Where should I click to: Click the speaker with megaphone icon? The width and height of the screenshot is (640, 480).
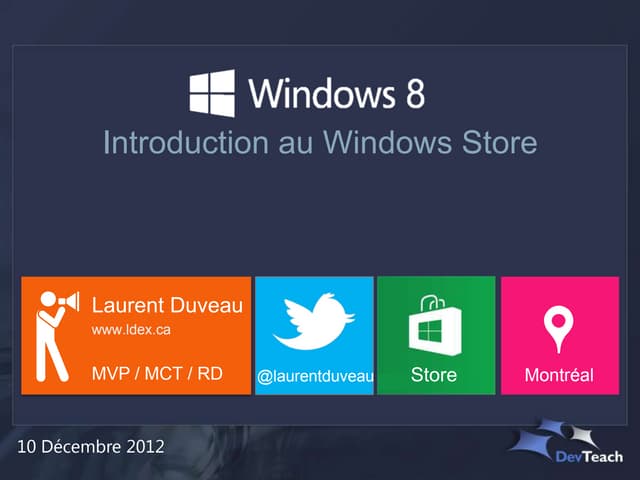[57, 336]
